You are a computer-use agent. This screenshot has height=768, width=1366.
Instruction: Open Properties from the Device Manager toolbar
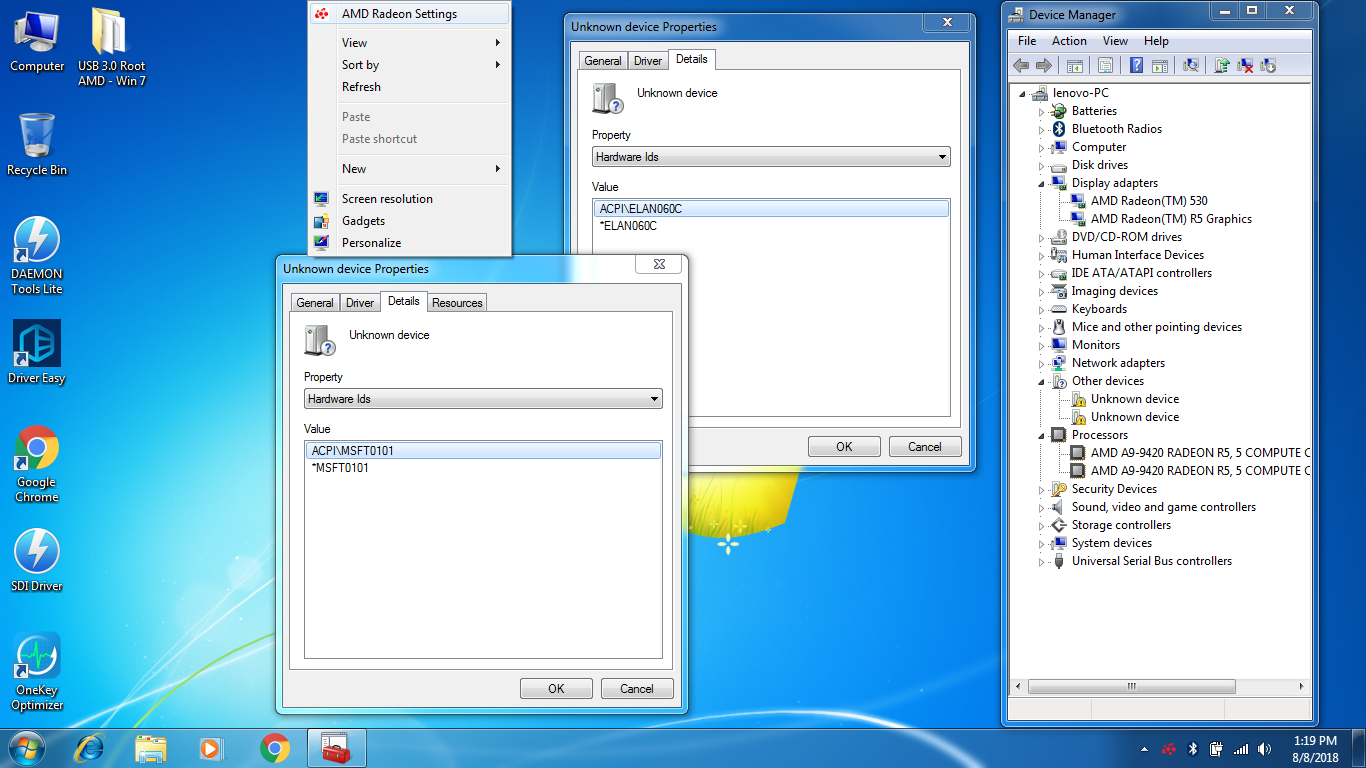(1105, 65)
